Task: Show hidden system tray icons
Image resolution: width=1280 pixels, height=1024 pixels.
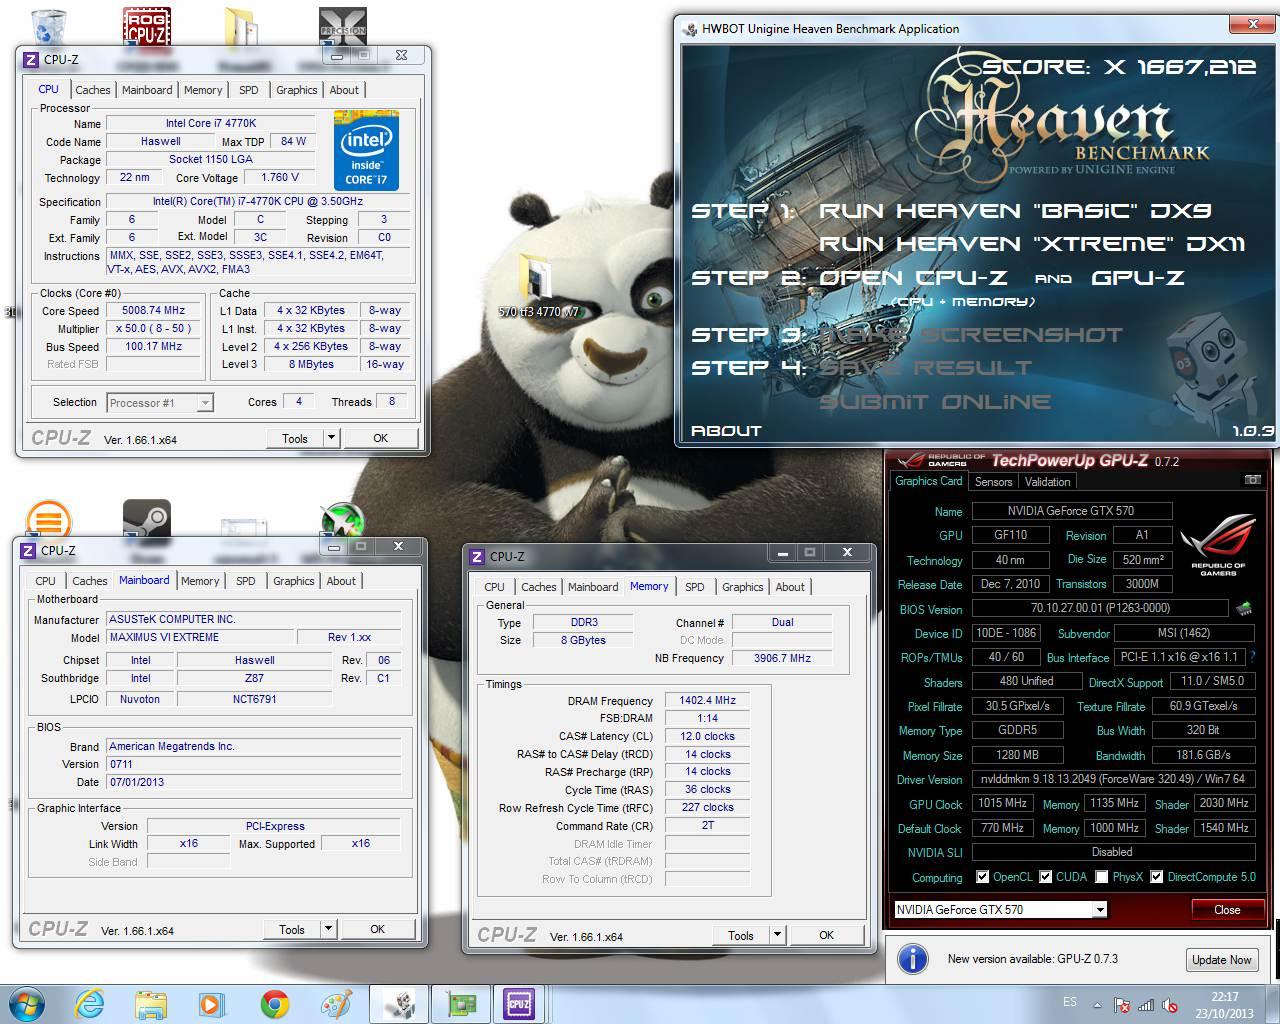Action: pos(1097,1005)
